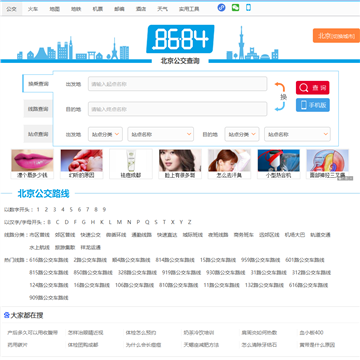Open the 机票 tab in top navigation
The width and height of the screenshot is (360, 360).
tap(98, 9)
